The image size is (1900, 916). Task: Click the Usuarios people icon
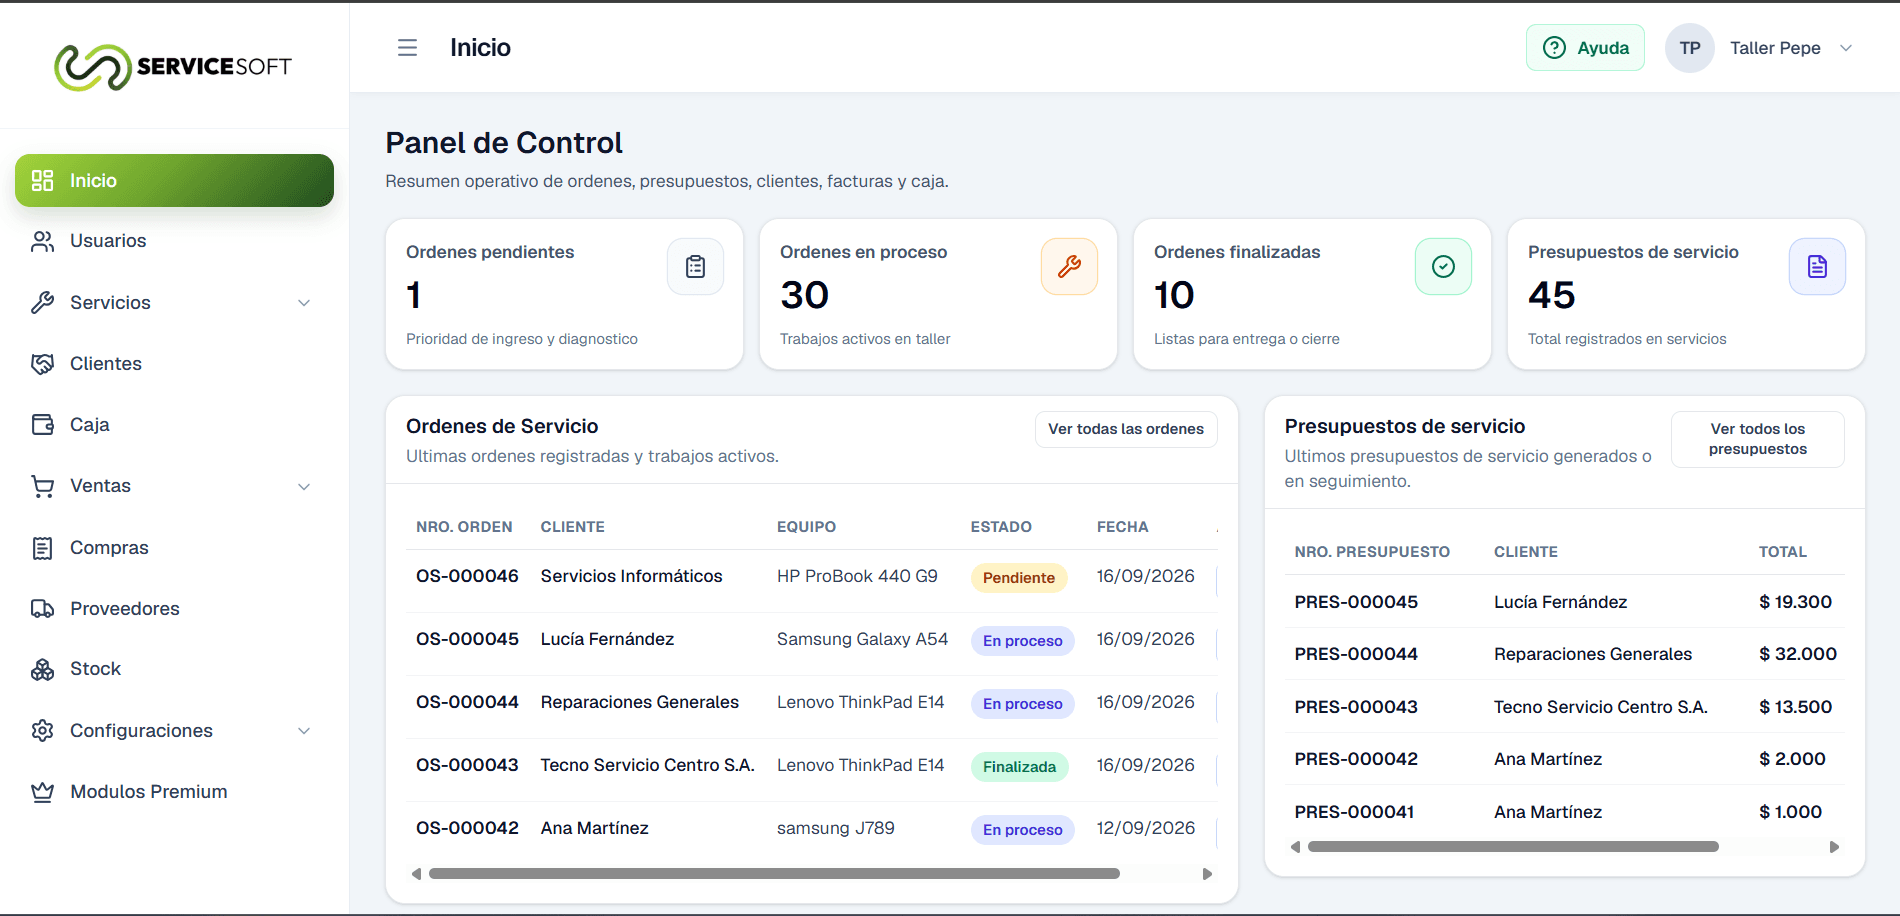tap(42, 241)
